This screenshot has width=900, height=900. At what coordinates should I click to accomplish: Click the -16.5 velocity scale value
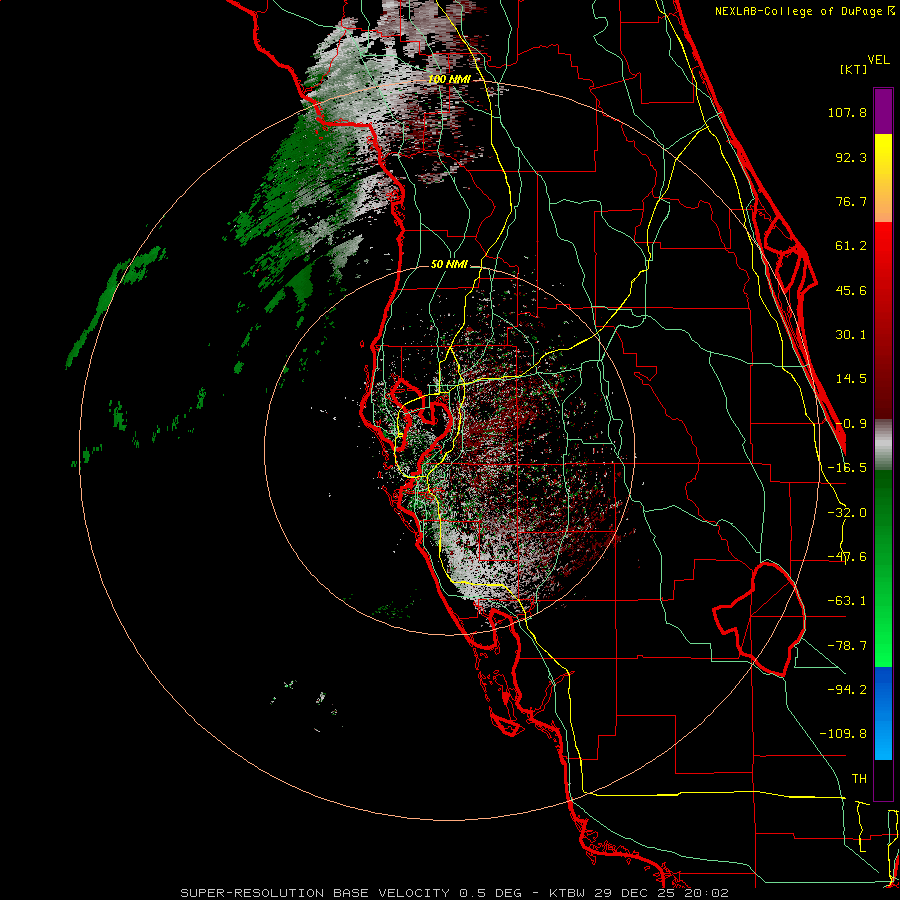847,468
